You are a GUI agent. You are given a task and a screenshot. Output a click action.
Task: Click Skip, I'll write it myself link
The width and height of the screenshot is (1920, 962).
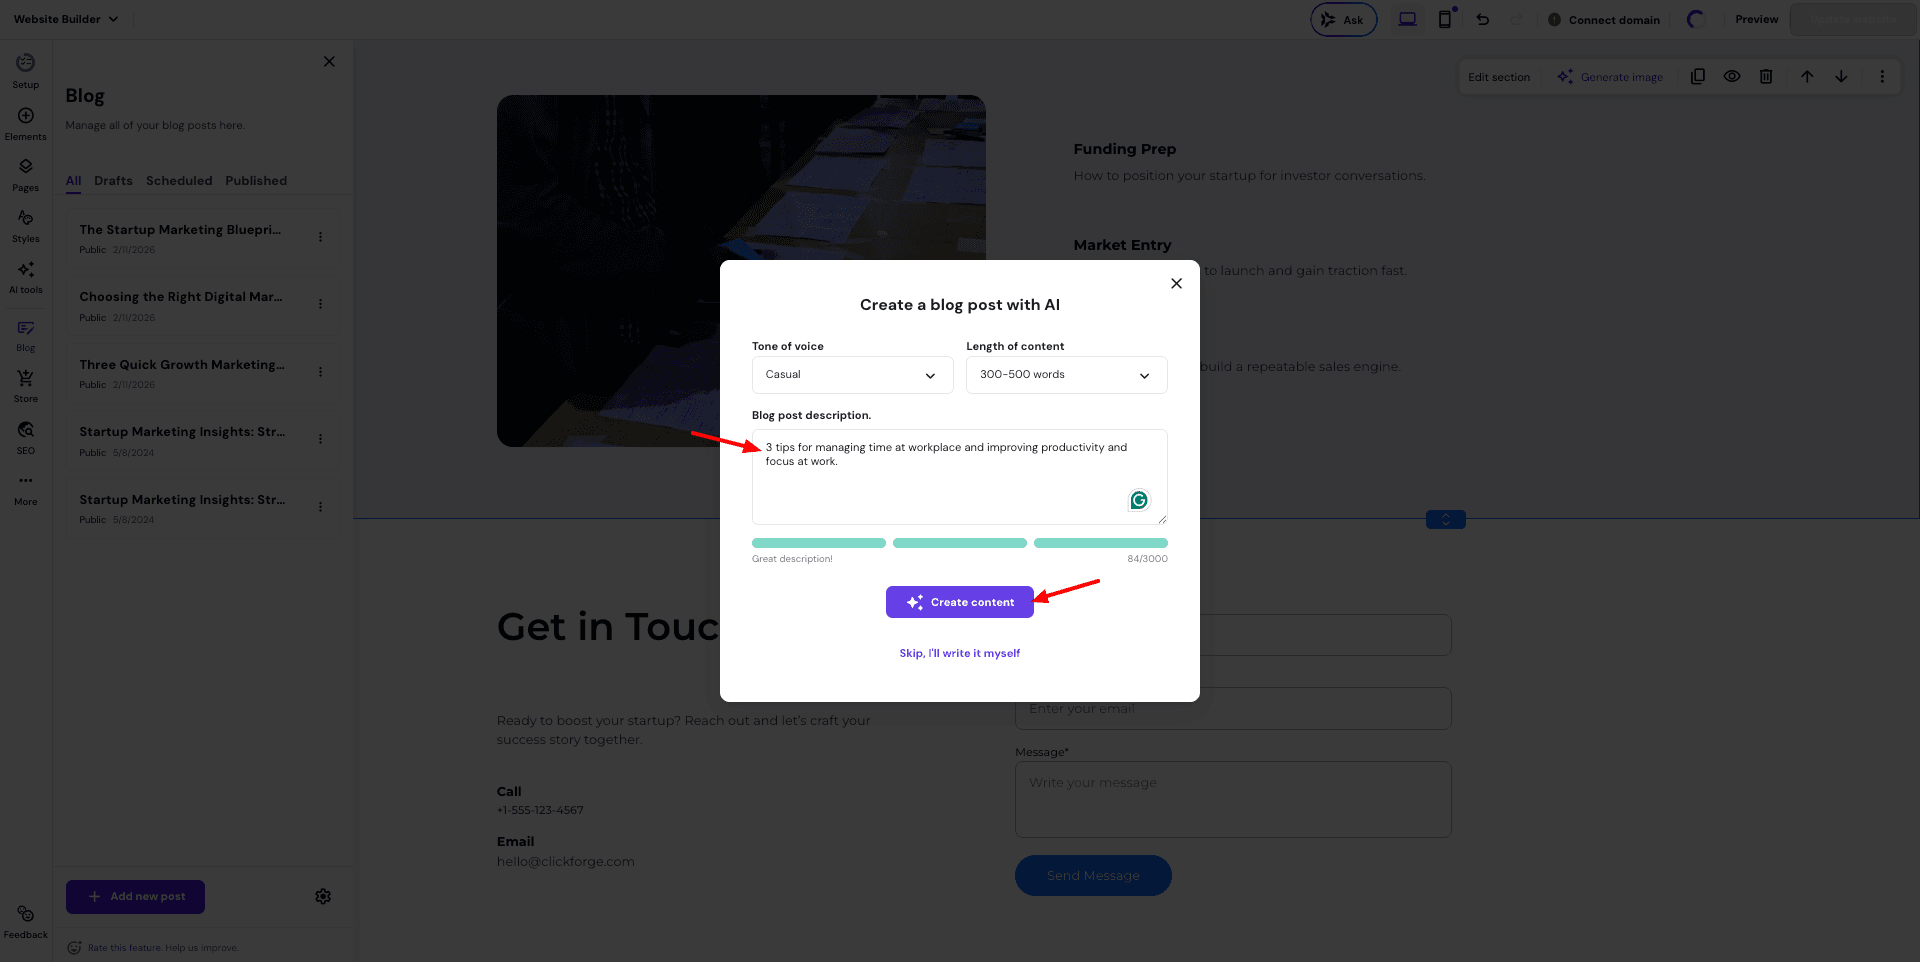click(x=960, y=653)
